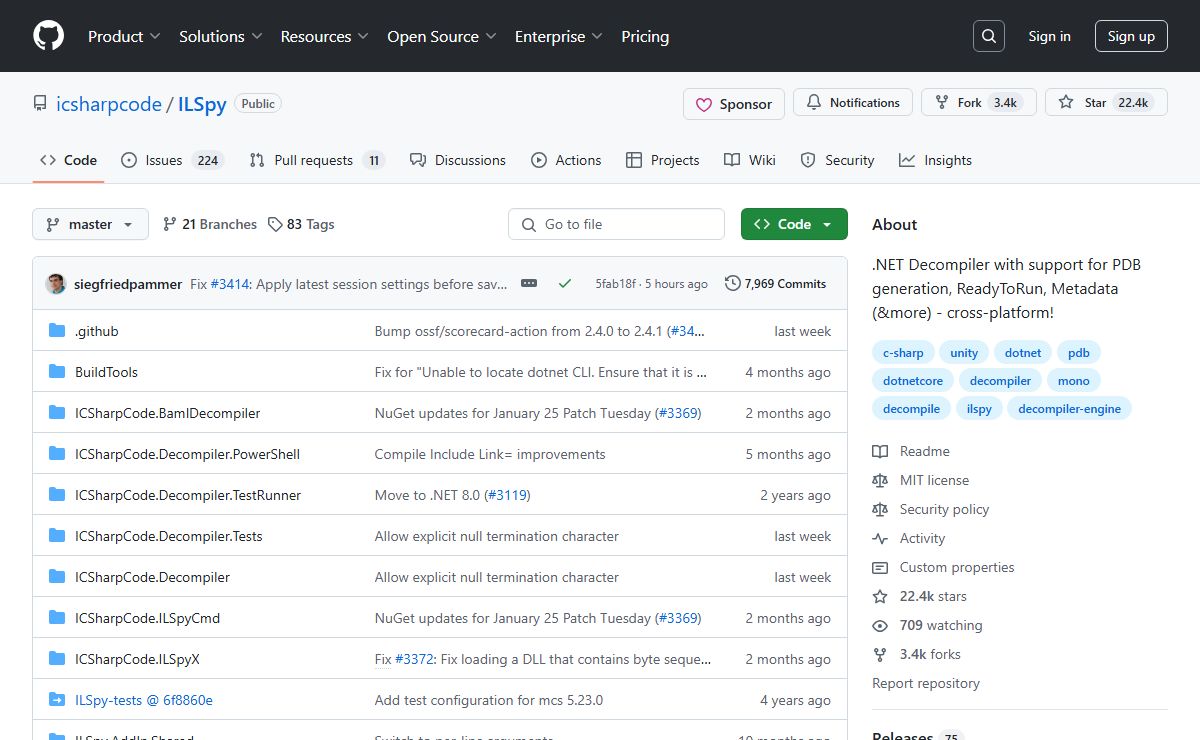Click siegfriedpammer's avatar image

56,284
